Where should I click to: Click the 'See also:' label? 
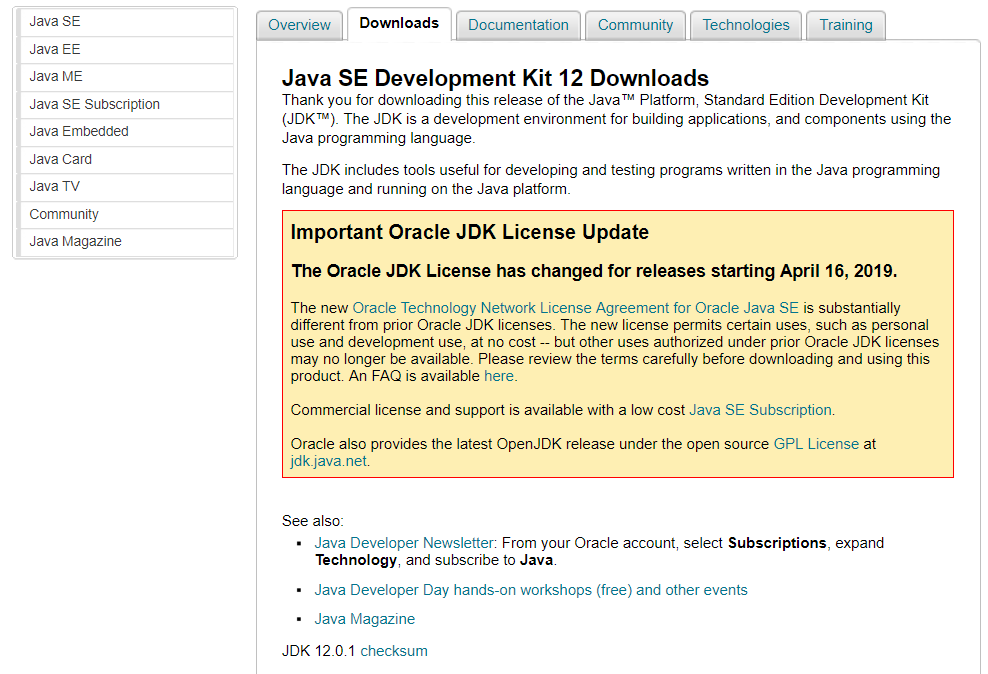[313, 522]
